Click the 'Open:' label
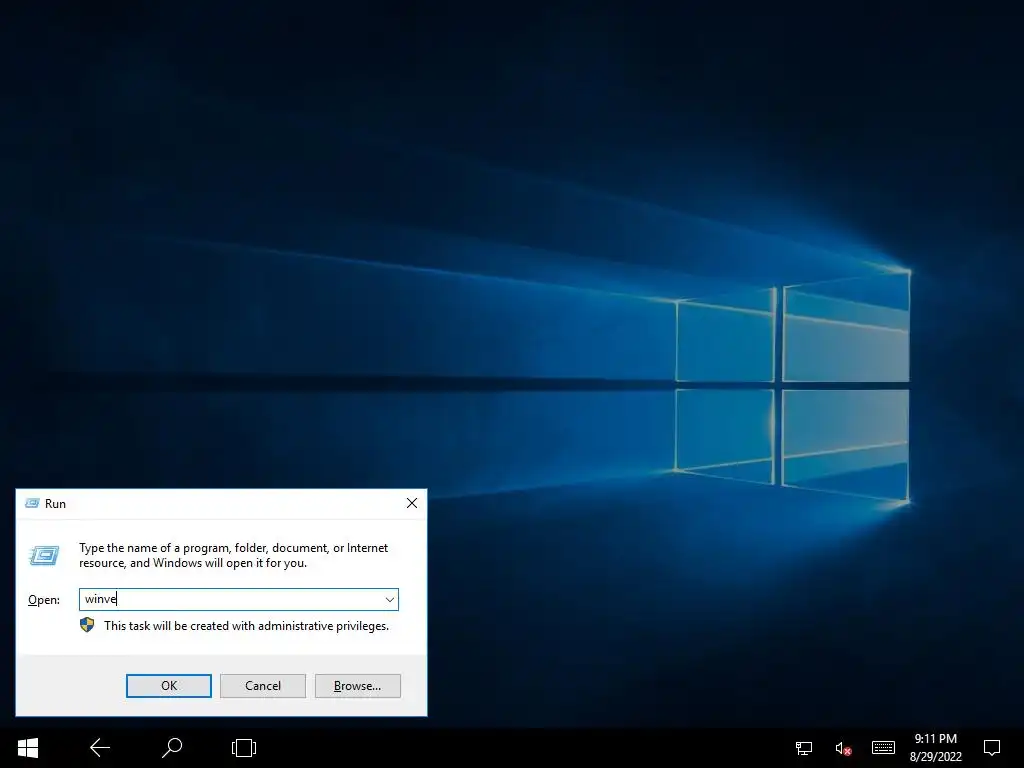 [x=44, y=600]
